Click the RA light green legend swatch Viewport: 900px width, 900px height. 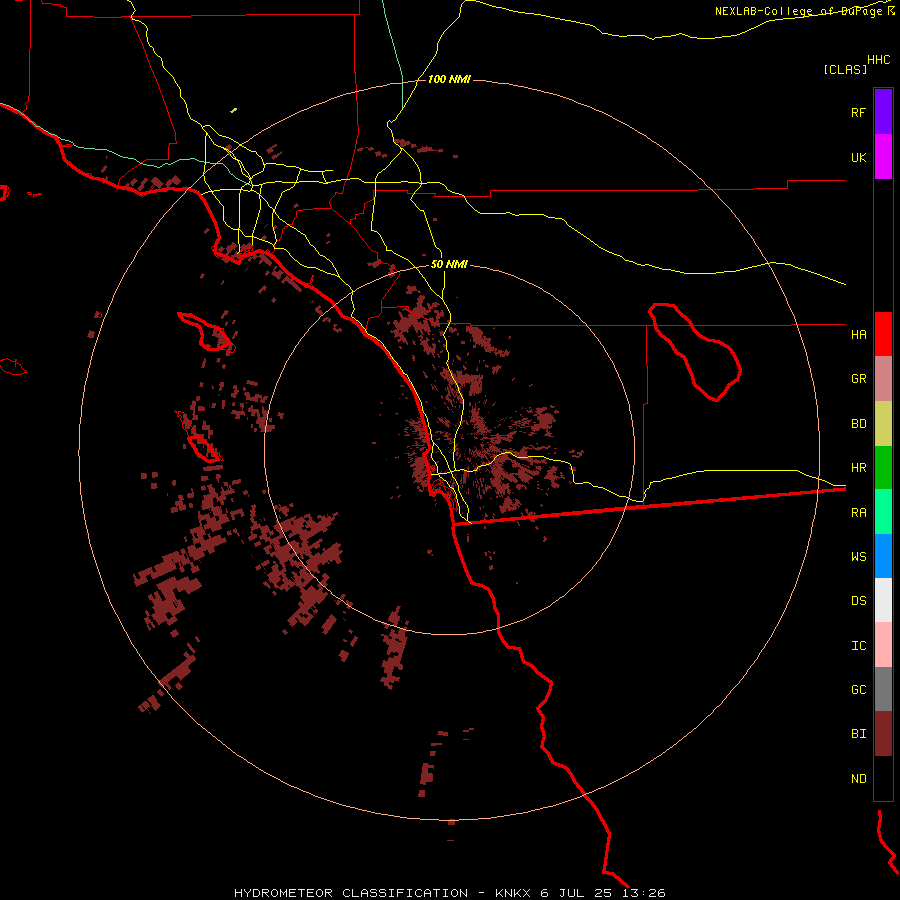click(883, 512)
